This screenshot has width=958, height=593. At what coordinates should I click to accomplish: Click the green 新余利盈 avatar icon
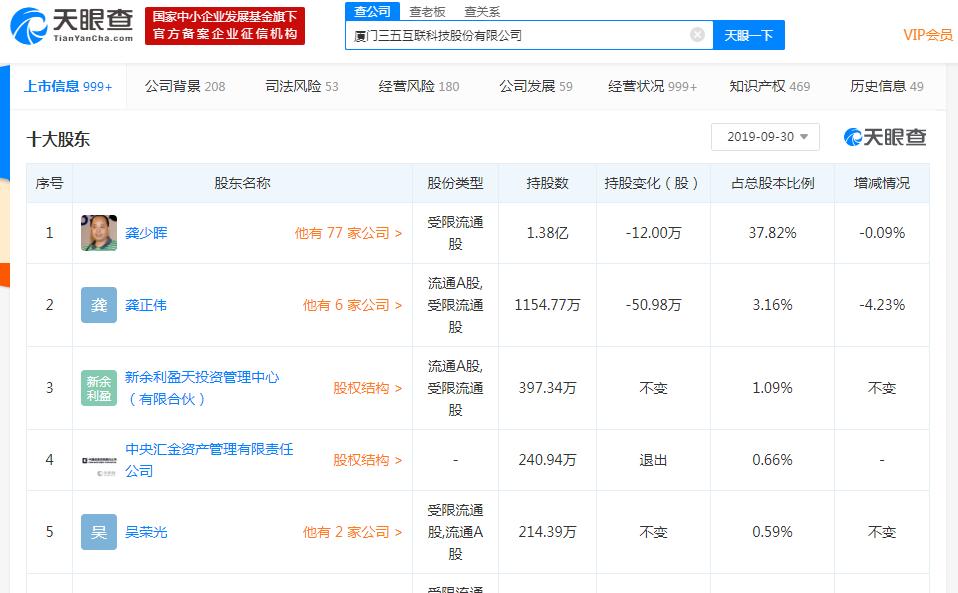[99, 388]
